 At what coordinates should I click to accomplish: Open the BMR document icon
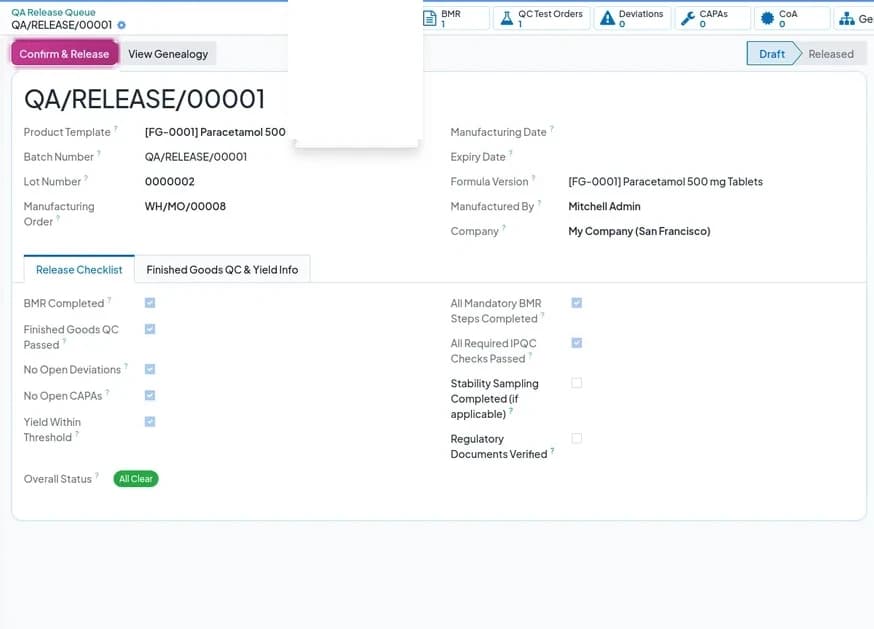coord(430,18)
